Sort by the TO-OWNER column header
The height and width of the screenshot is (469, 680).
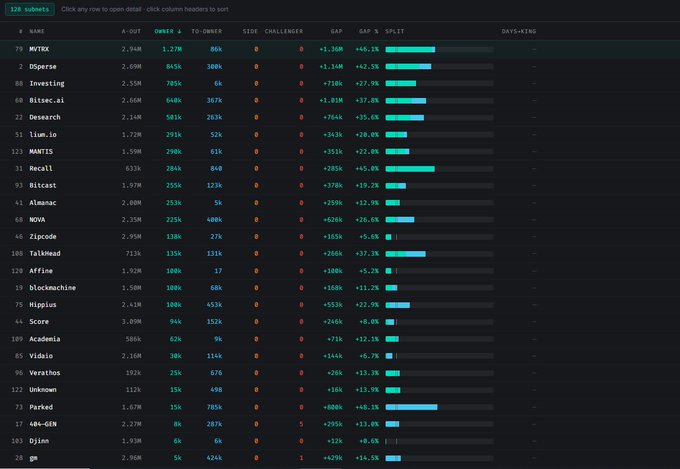coord(206,31)
